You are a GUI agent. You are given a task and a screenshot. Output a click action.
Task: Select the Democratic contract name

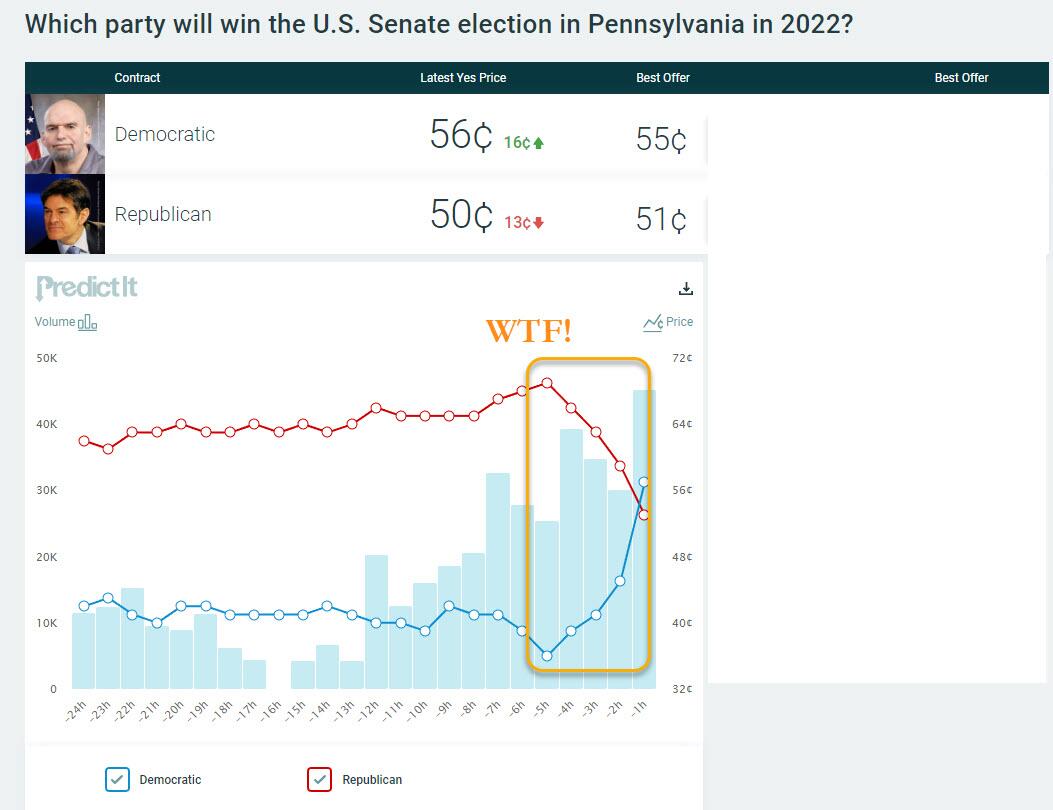click(x=165, y=134)
